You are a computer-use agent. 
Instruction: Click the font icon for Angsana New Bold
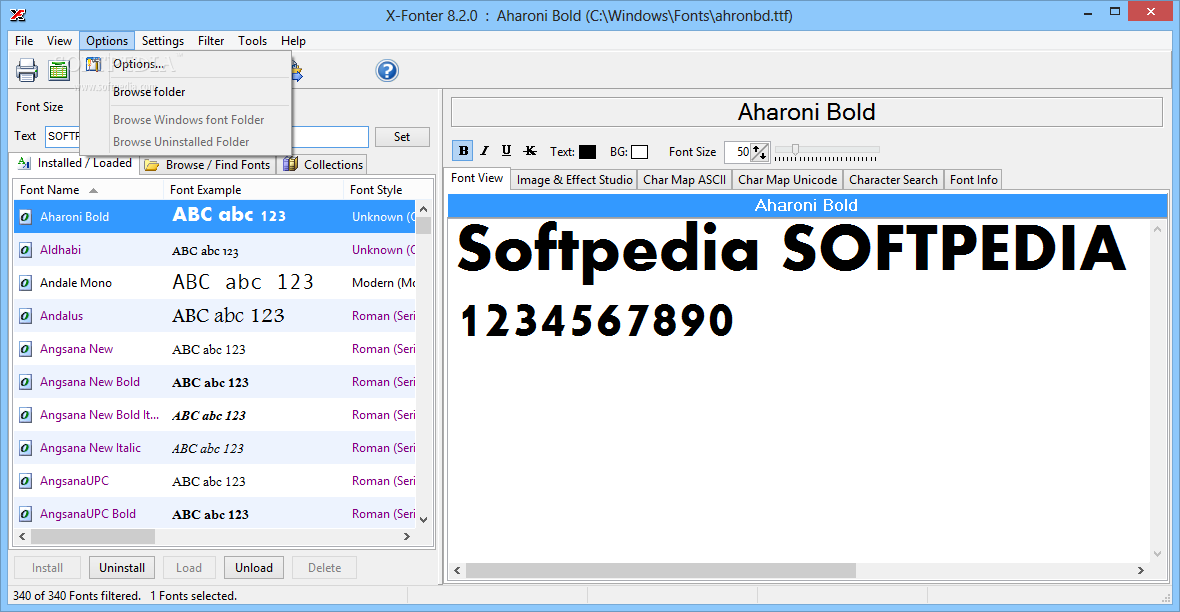[26, 382]
